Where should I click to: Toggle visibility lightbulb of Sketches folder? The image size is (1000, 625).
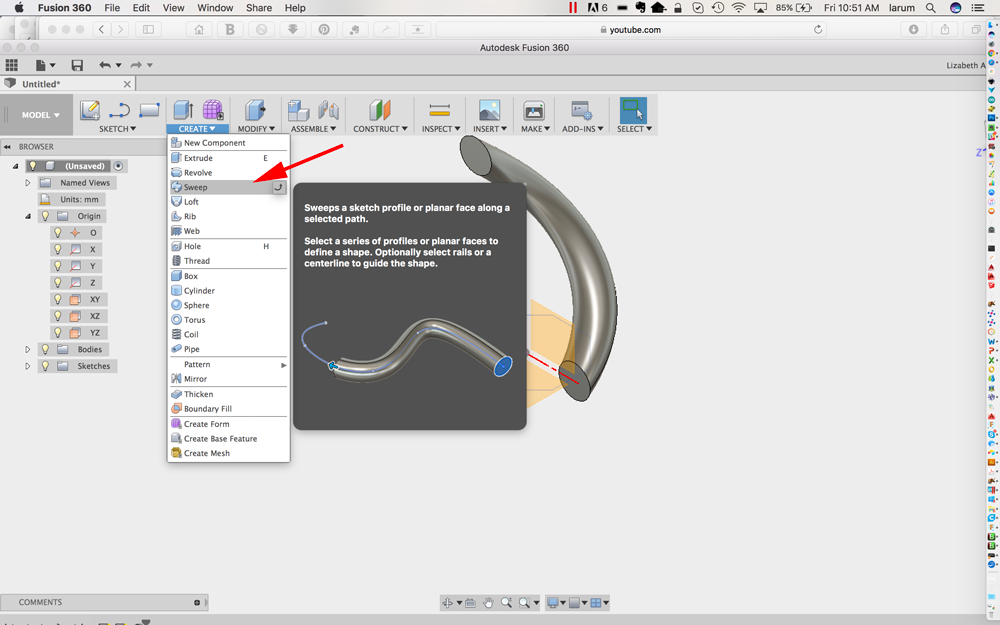point(45,366)
